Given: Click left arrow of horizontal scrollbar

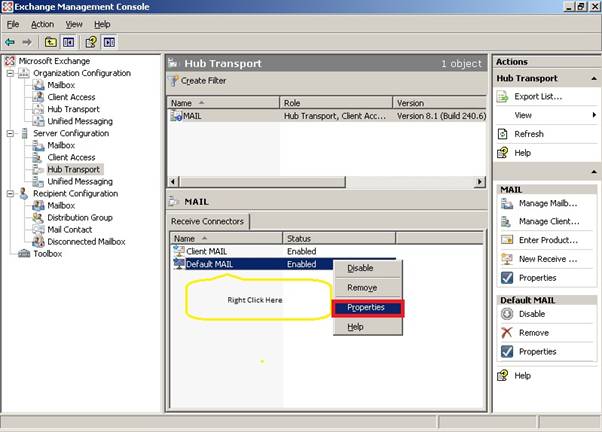Looking at the screenshot, I should pos(173,182).
